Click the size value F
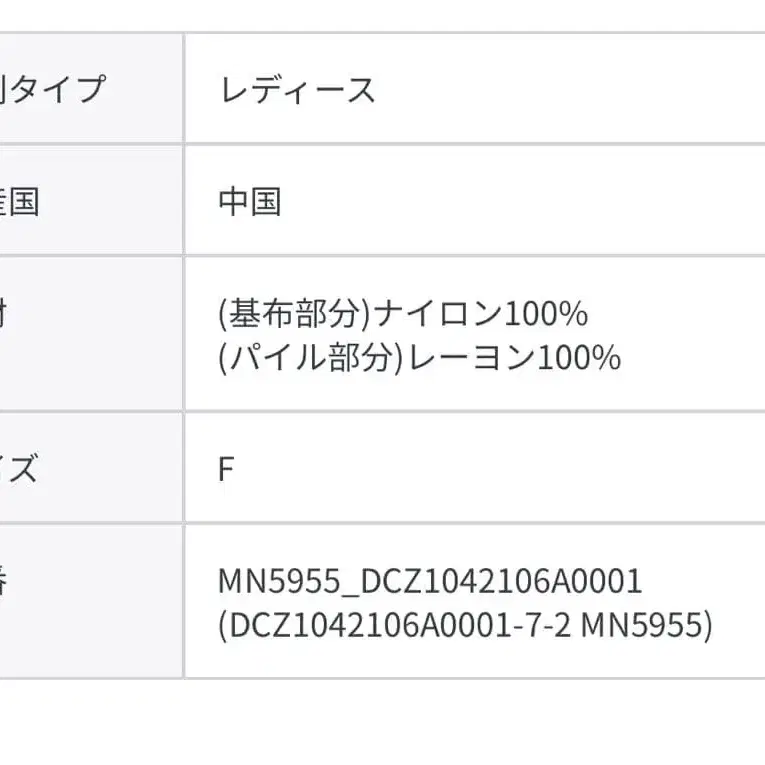 tap(226, 469)
